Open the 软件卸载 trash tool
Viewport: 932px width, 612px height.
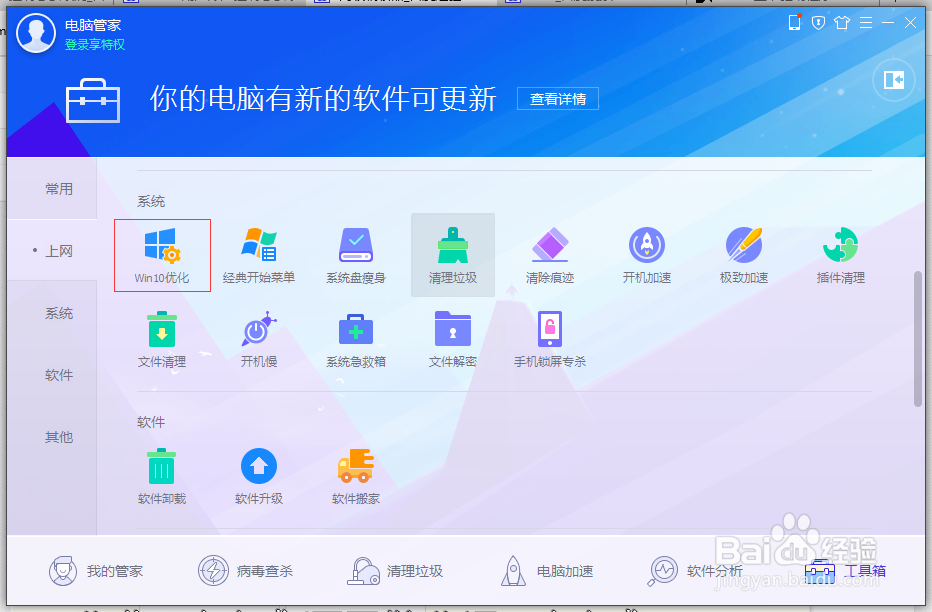pyautogui.click(x=162, y=477)
